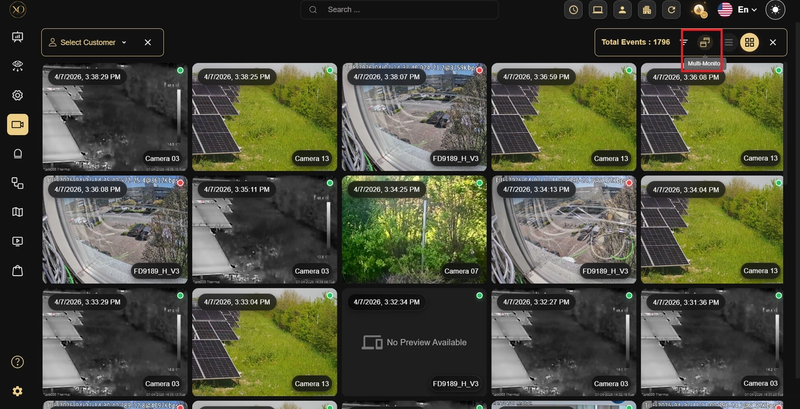This screenshot has height=409, width=800.
Task: Close the Total Events toolbar with X
Action: (x=773, y=42)
